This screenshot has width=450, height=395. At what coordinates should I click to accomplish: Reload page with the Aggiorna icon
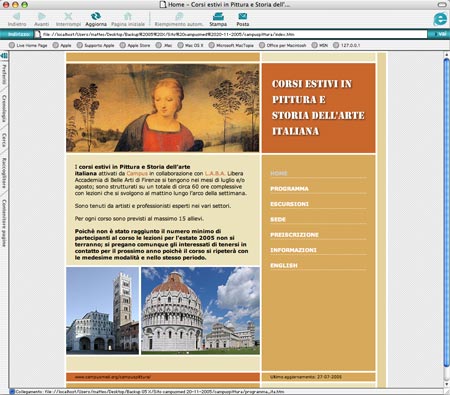(96, 16)
